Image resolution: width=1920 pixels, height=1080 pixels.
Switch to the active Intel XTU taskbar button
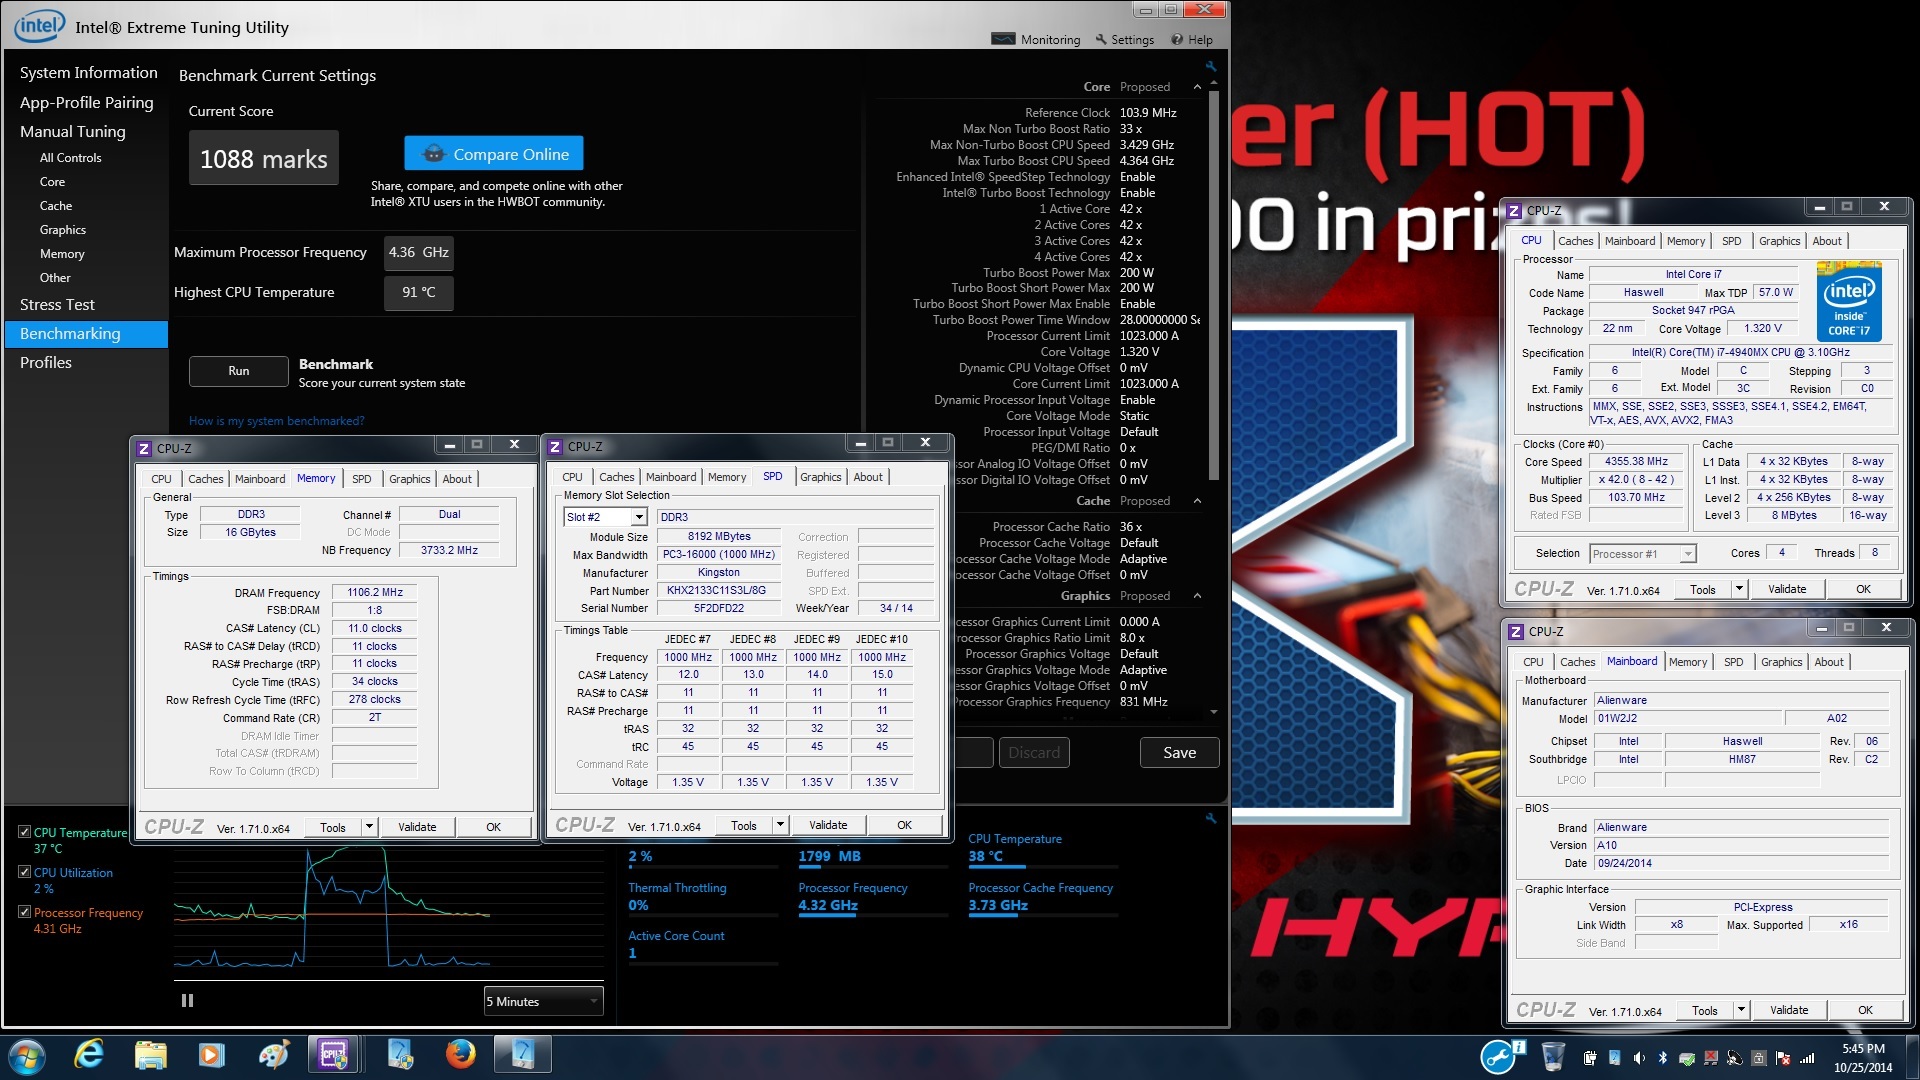pos(522,1054)
